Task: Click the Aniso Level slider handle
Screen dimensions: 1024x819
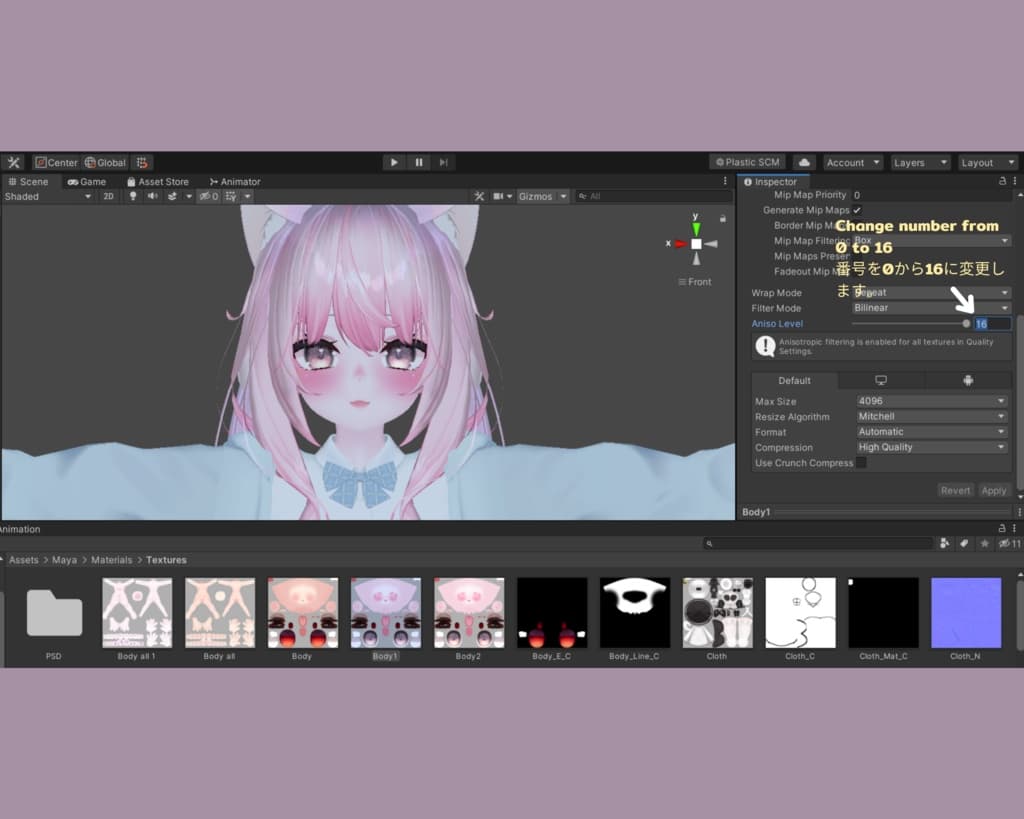Action: coord(966,324)
